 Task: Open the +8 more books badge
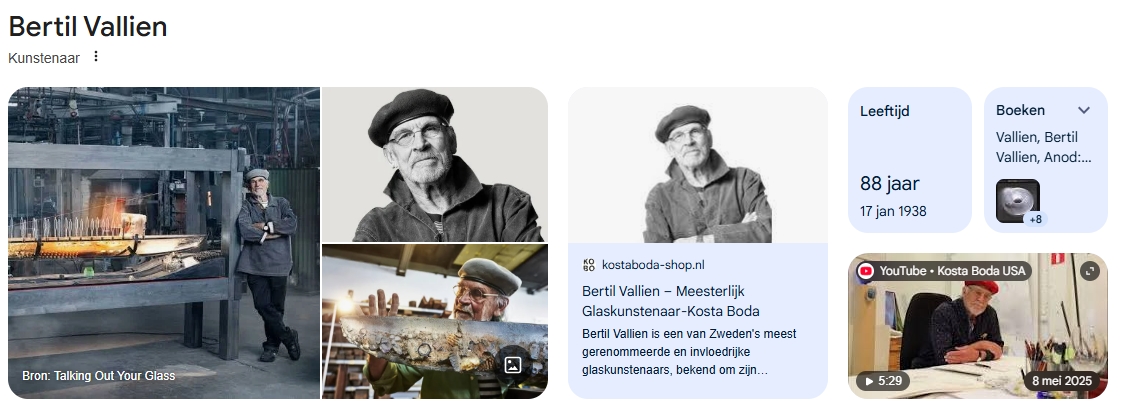coord(1035,219)
